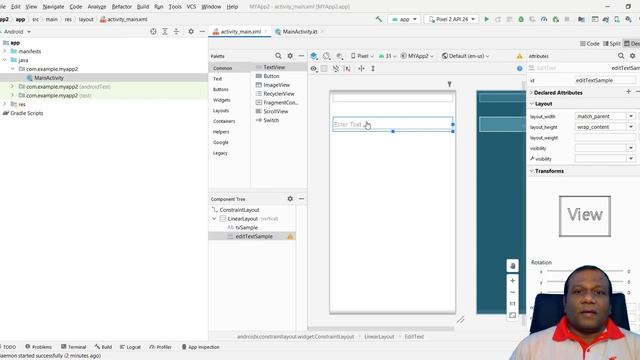The height and width of the screenshot is (360, 640).
Task: Open the App Inspection tool window
Action: (200, 347)
